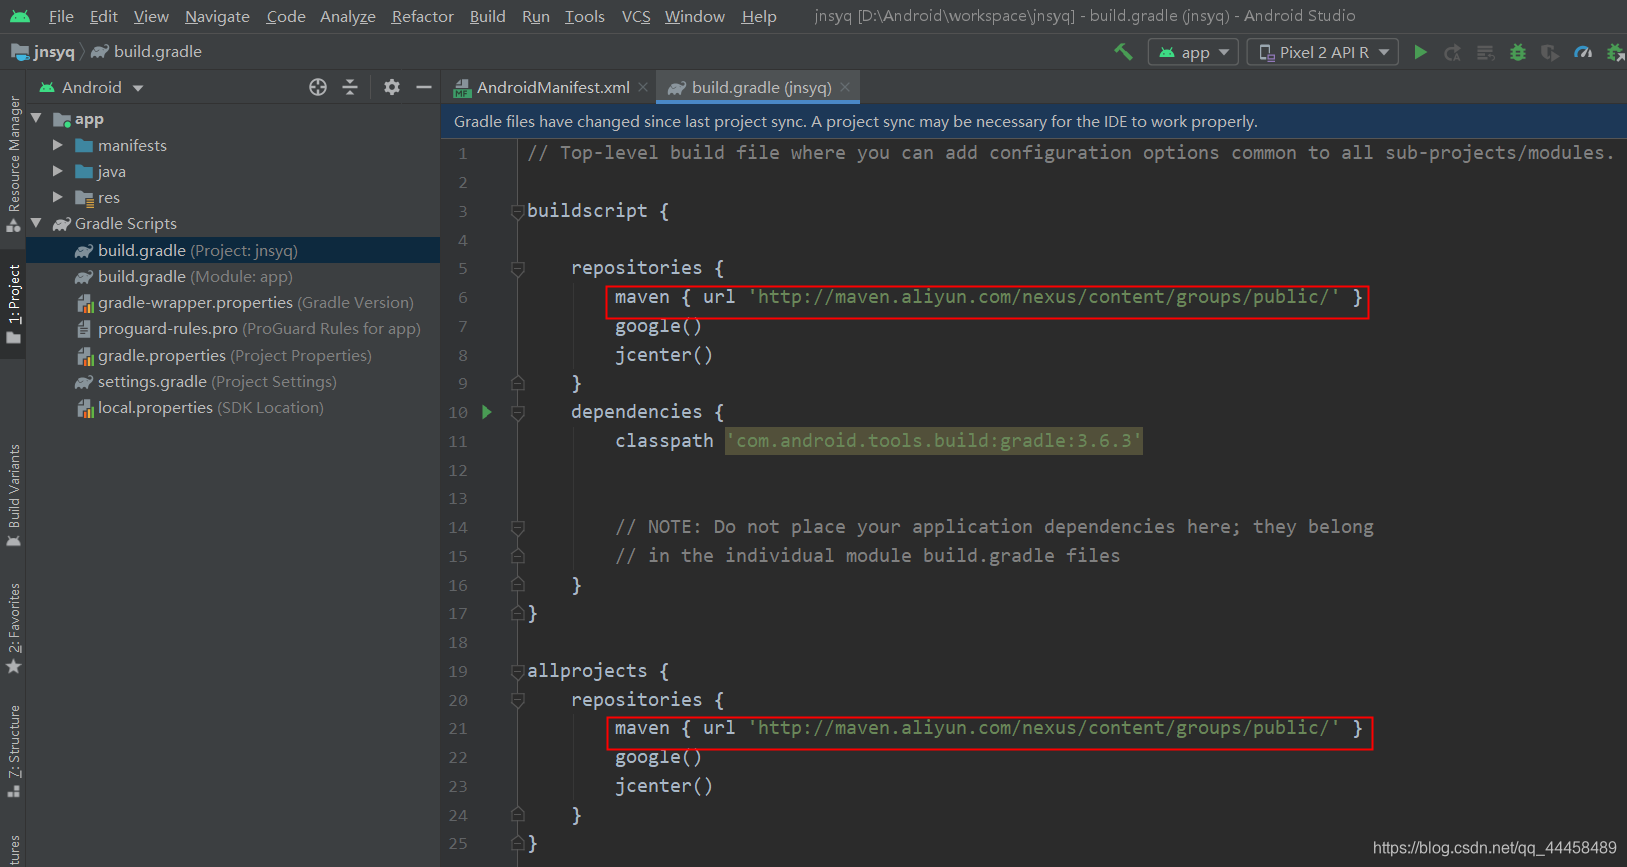Click the locate-in-tree crosshair icon
The width and height of the screenshot is (1627, 867).
(318, 87)
